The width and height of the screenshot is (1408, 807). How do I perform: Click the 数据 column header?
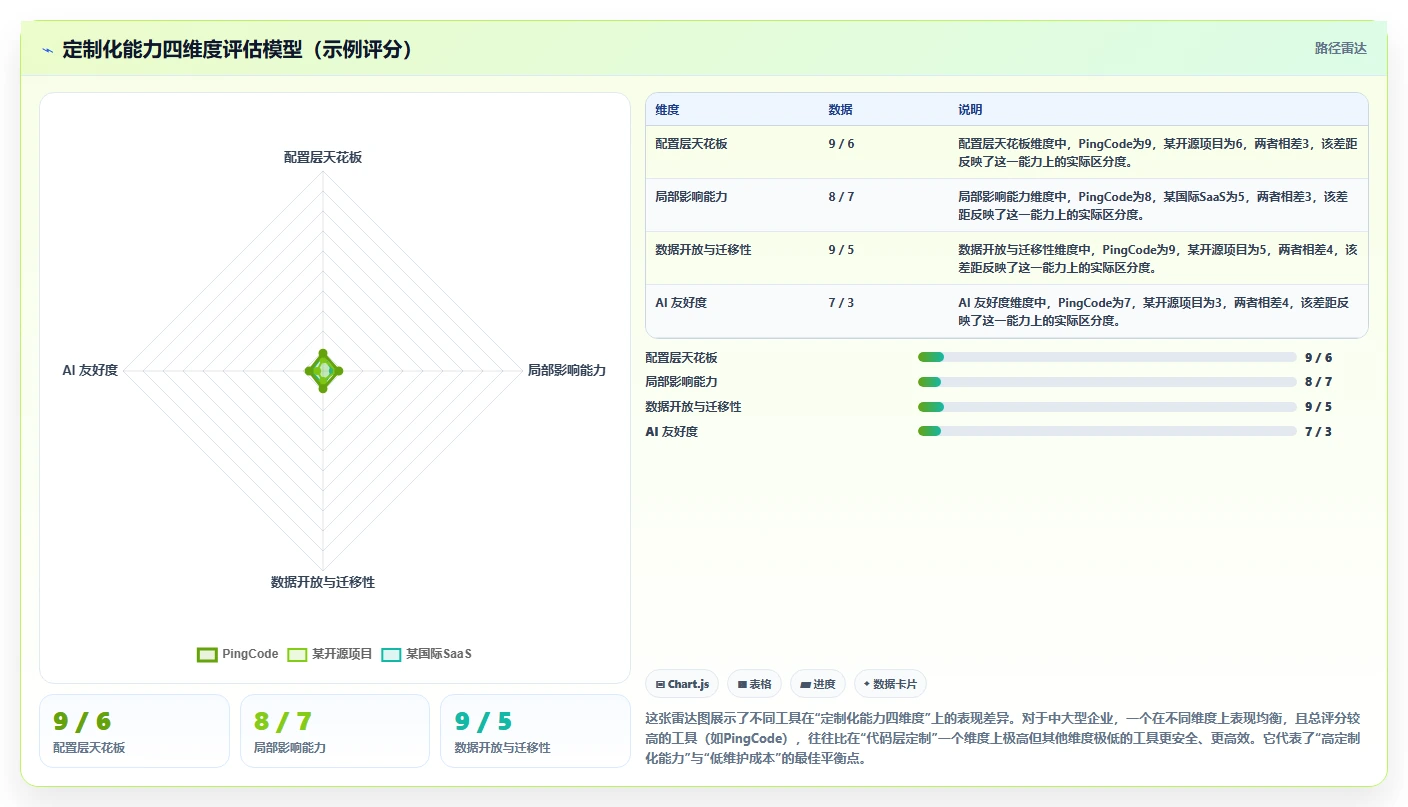840,110
